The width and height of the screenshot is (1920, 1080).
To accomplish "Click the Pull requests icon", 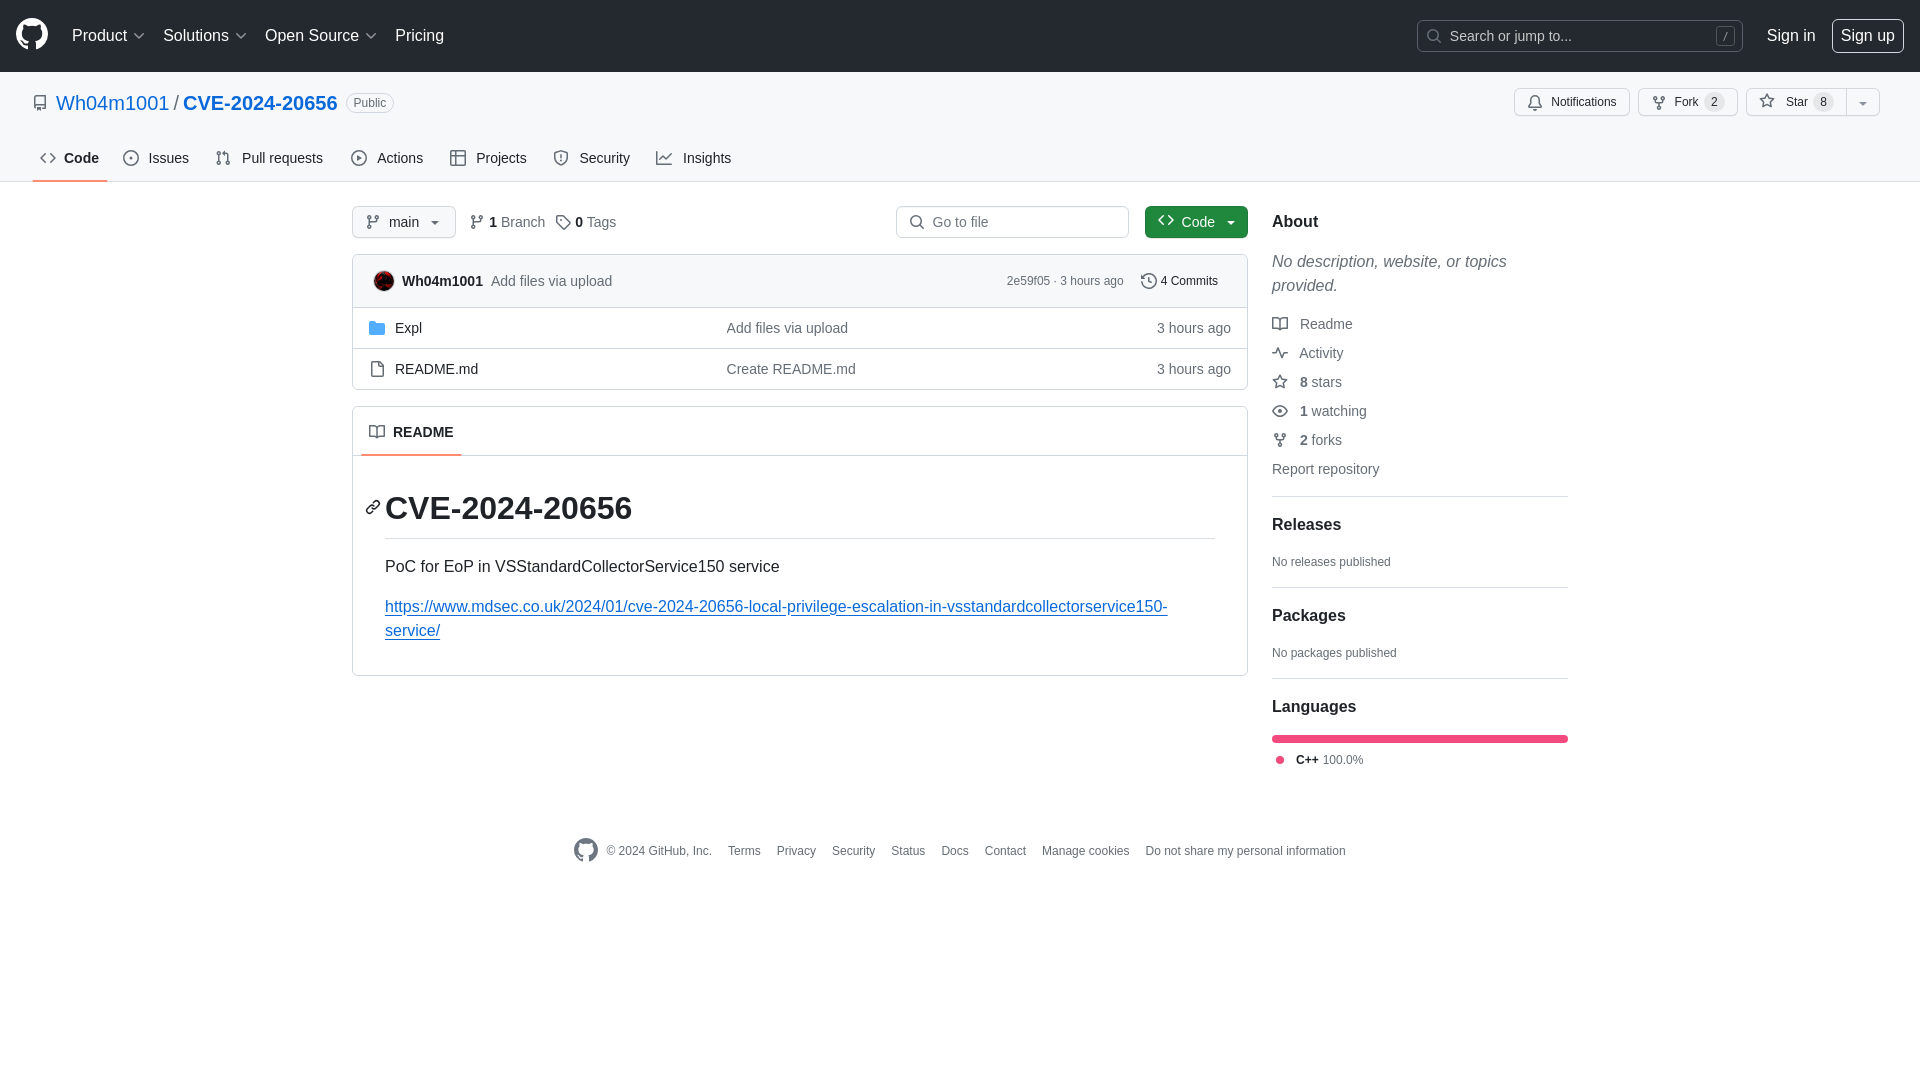I will point(223,158).
